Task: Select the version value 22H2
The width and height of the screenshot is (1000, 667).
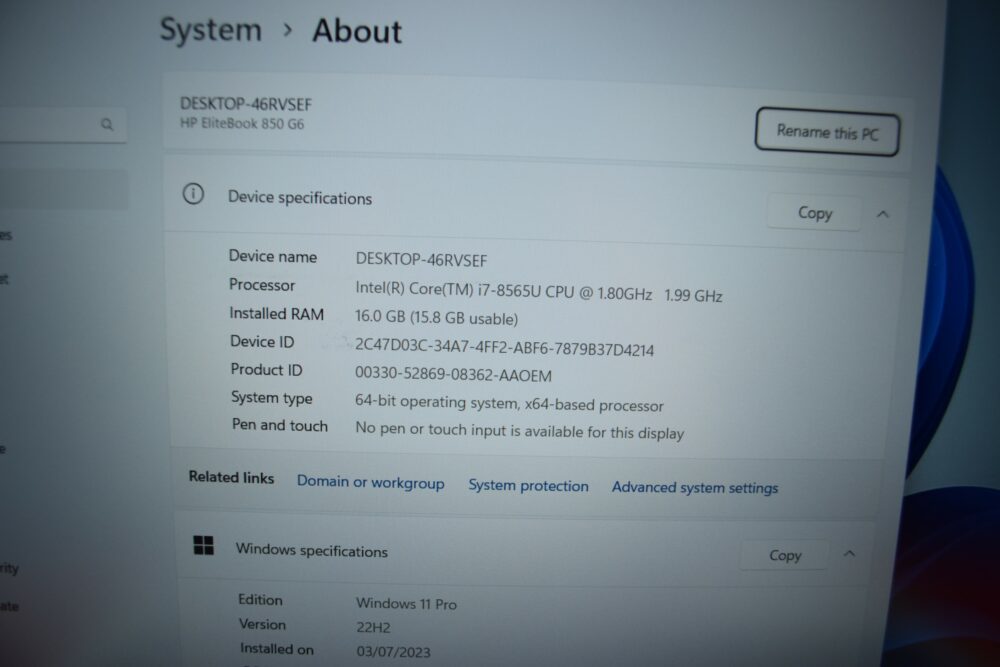Action: tap(373, 627)
